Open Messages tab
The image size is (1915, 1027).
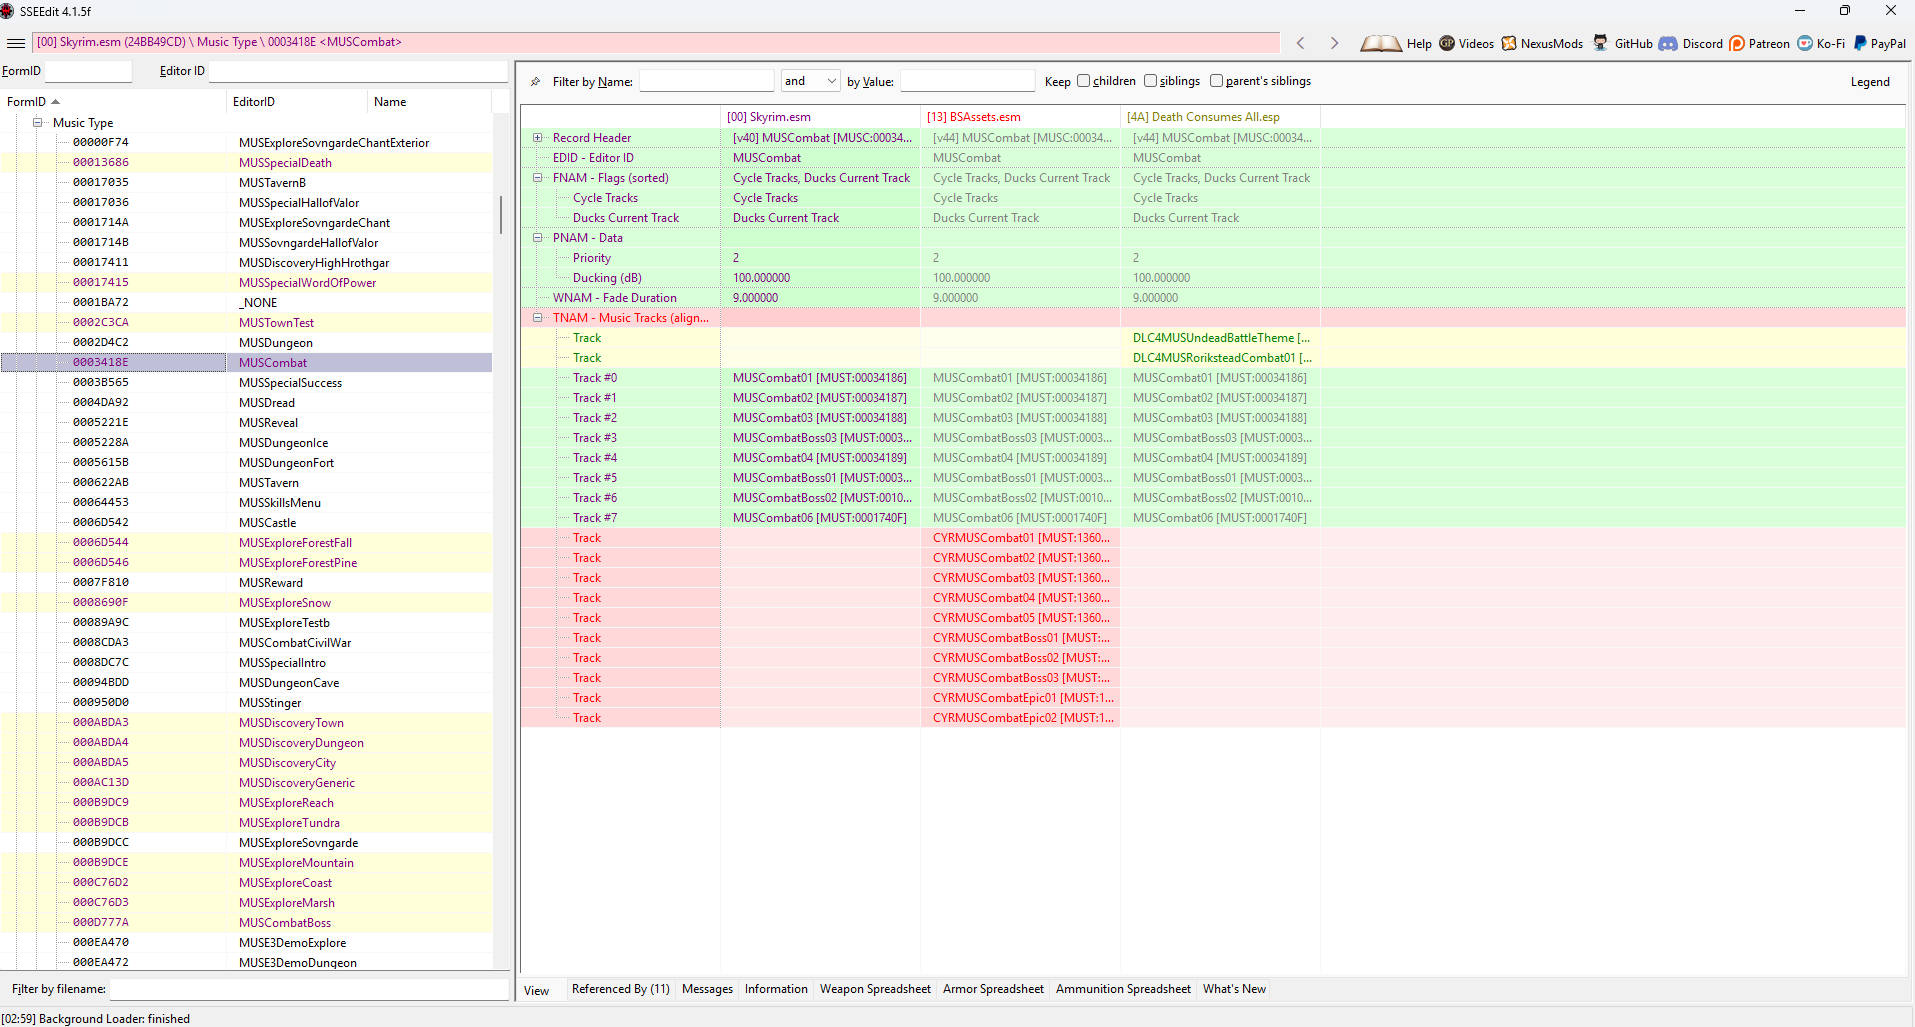coord(707,989)
